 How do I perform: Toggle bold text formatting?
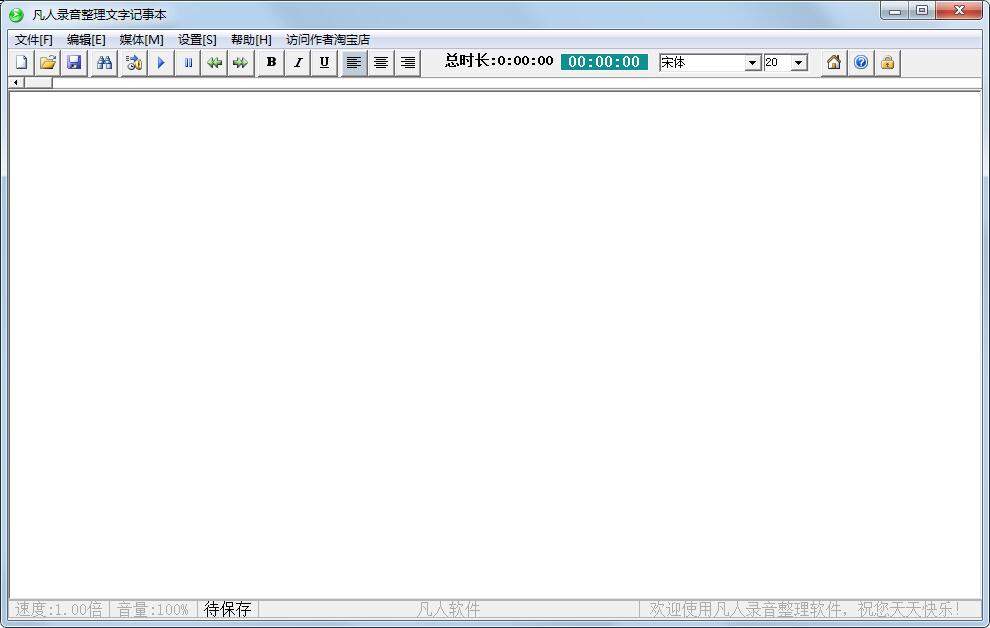pyautogui.click(x=271, y=63)
